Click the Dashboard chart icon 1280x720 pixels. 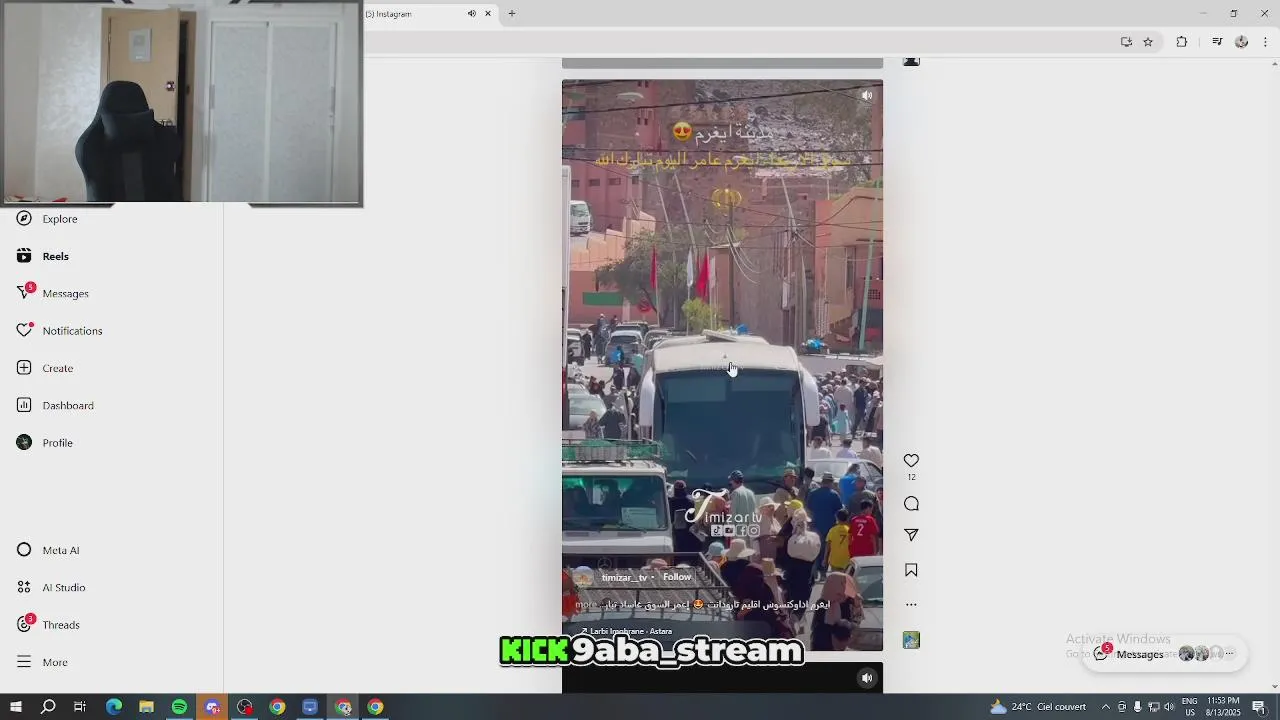tap(24, 405)
